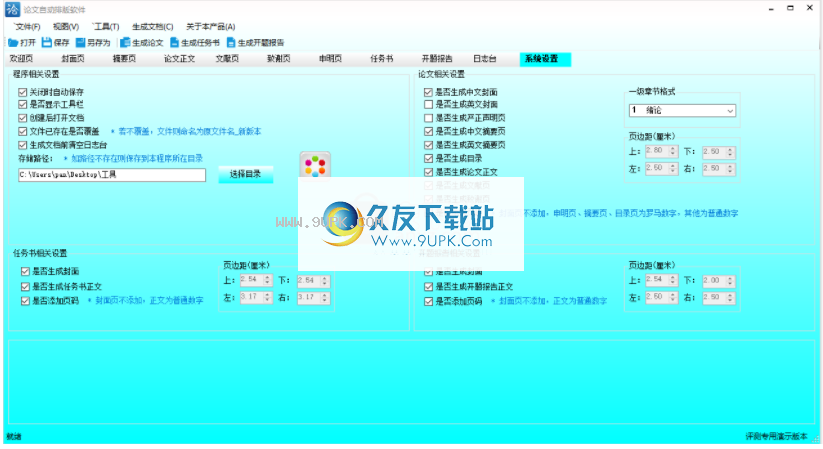Screen dimensions: 823x449
Task: Switch to the 欢迎页 tab
Action: 22,59
